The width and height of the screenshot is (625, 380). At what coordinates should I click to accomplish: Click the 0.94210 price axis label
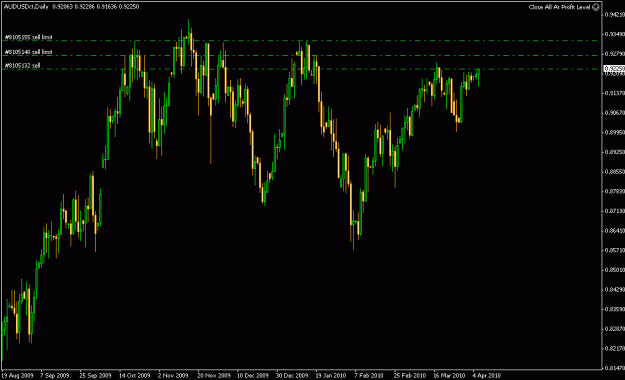615,14
